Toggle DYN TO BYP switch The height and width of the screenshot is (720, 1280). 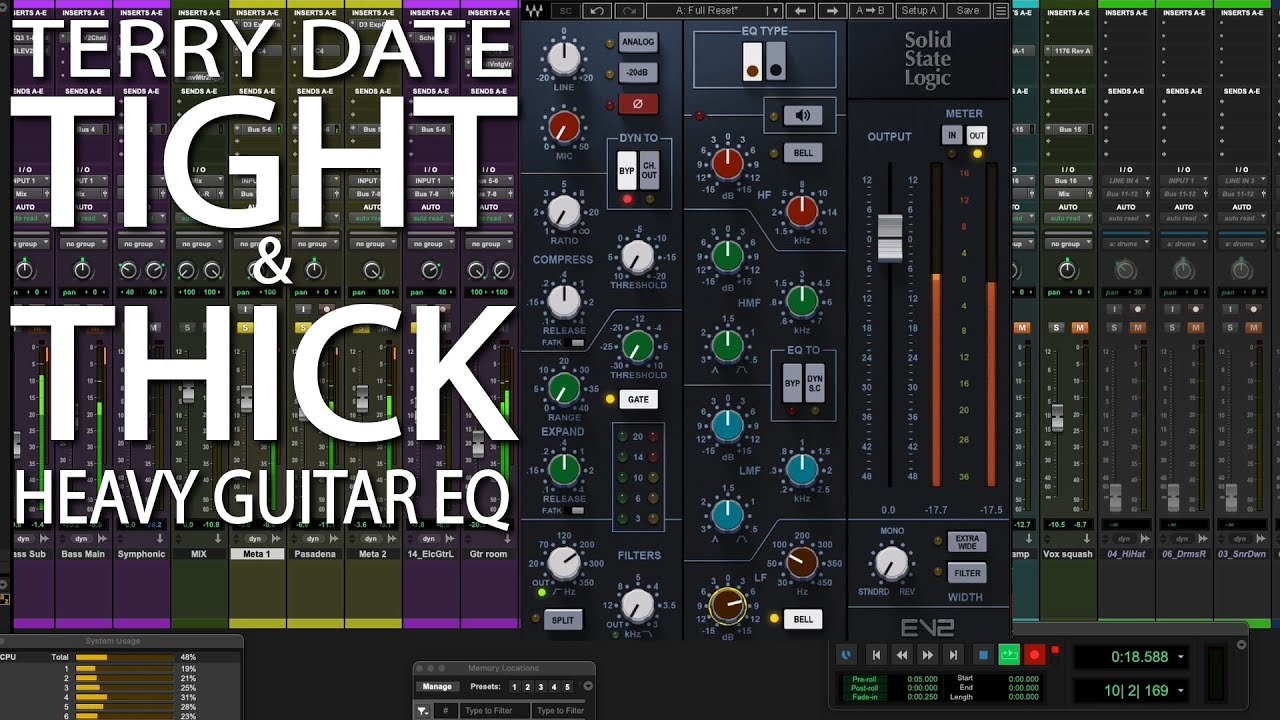point(627,169)
